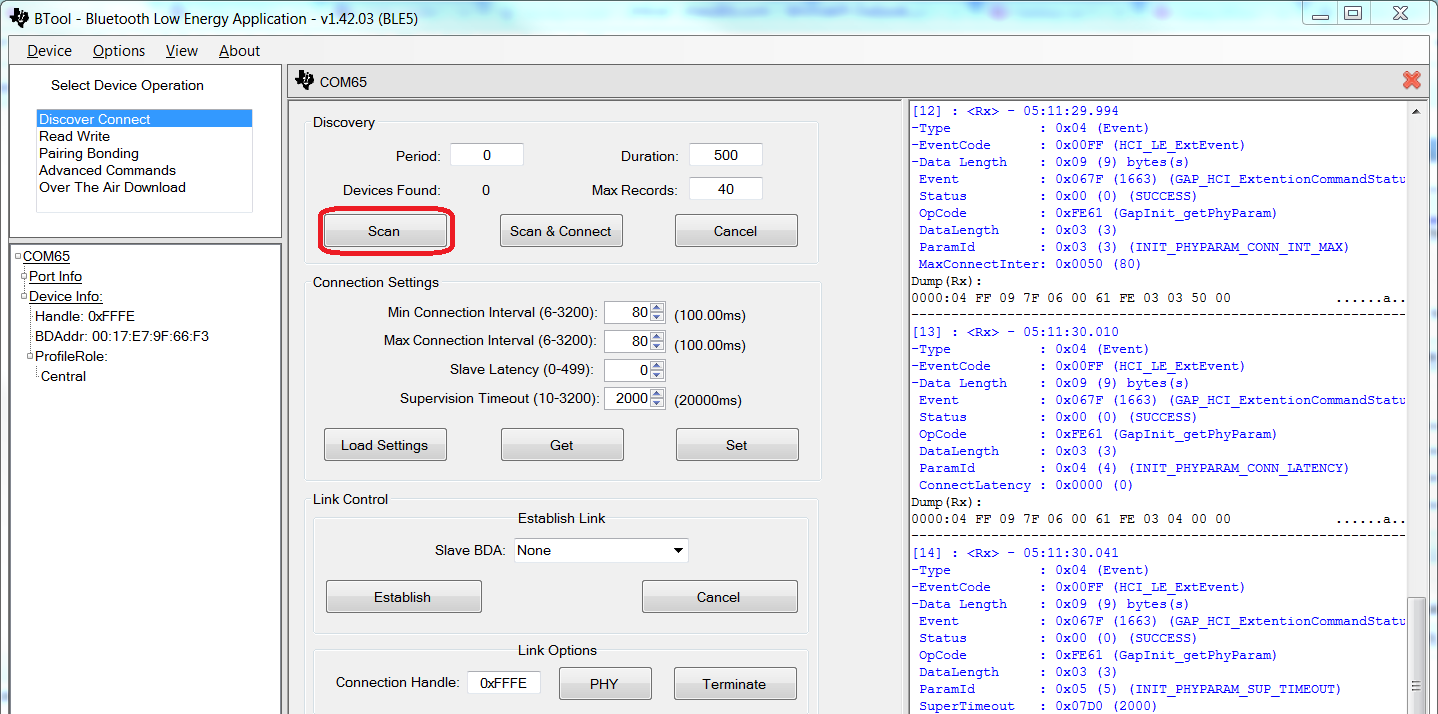Decrease Max Connection Interval with down arrow
The image size is (1438, 714).
point(657,347)
